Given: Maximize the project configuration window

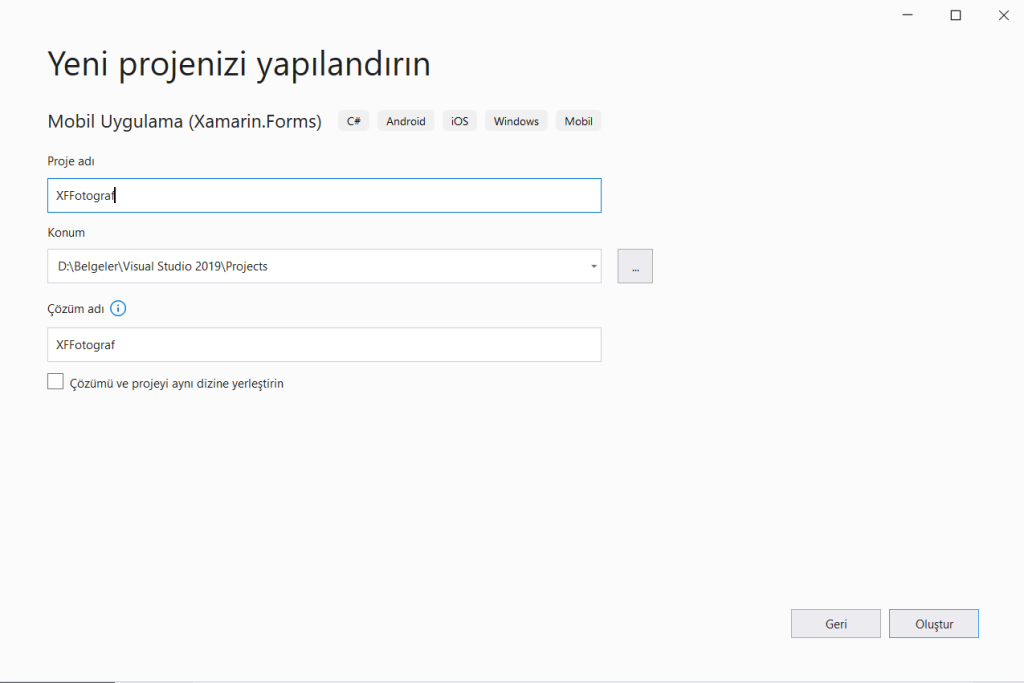Looking at the screenshot, I should click(955, 15).
